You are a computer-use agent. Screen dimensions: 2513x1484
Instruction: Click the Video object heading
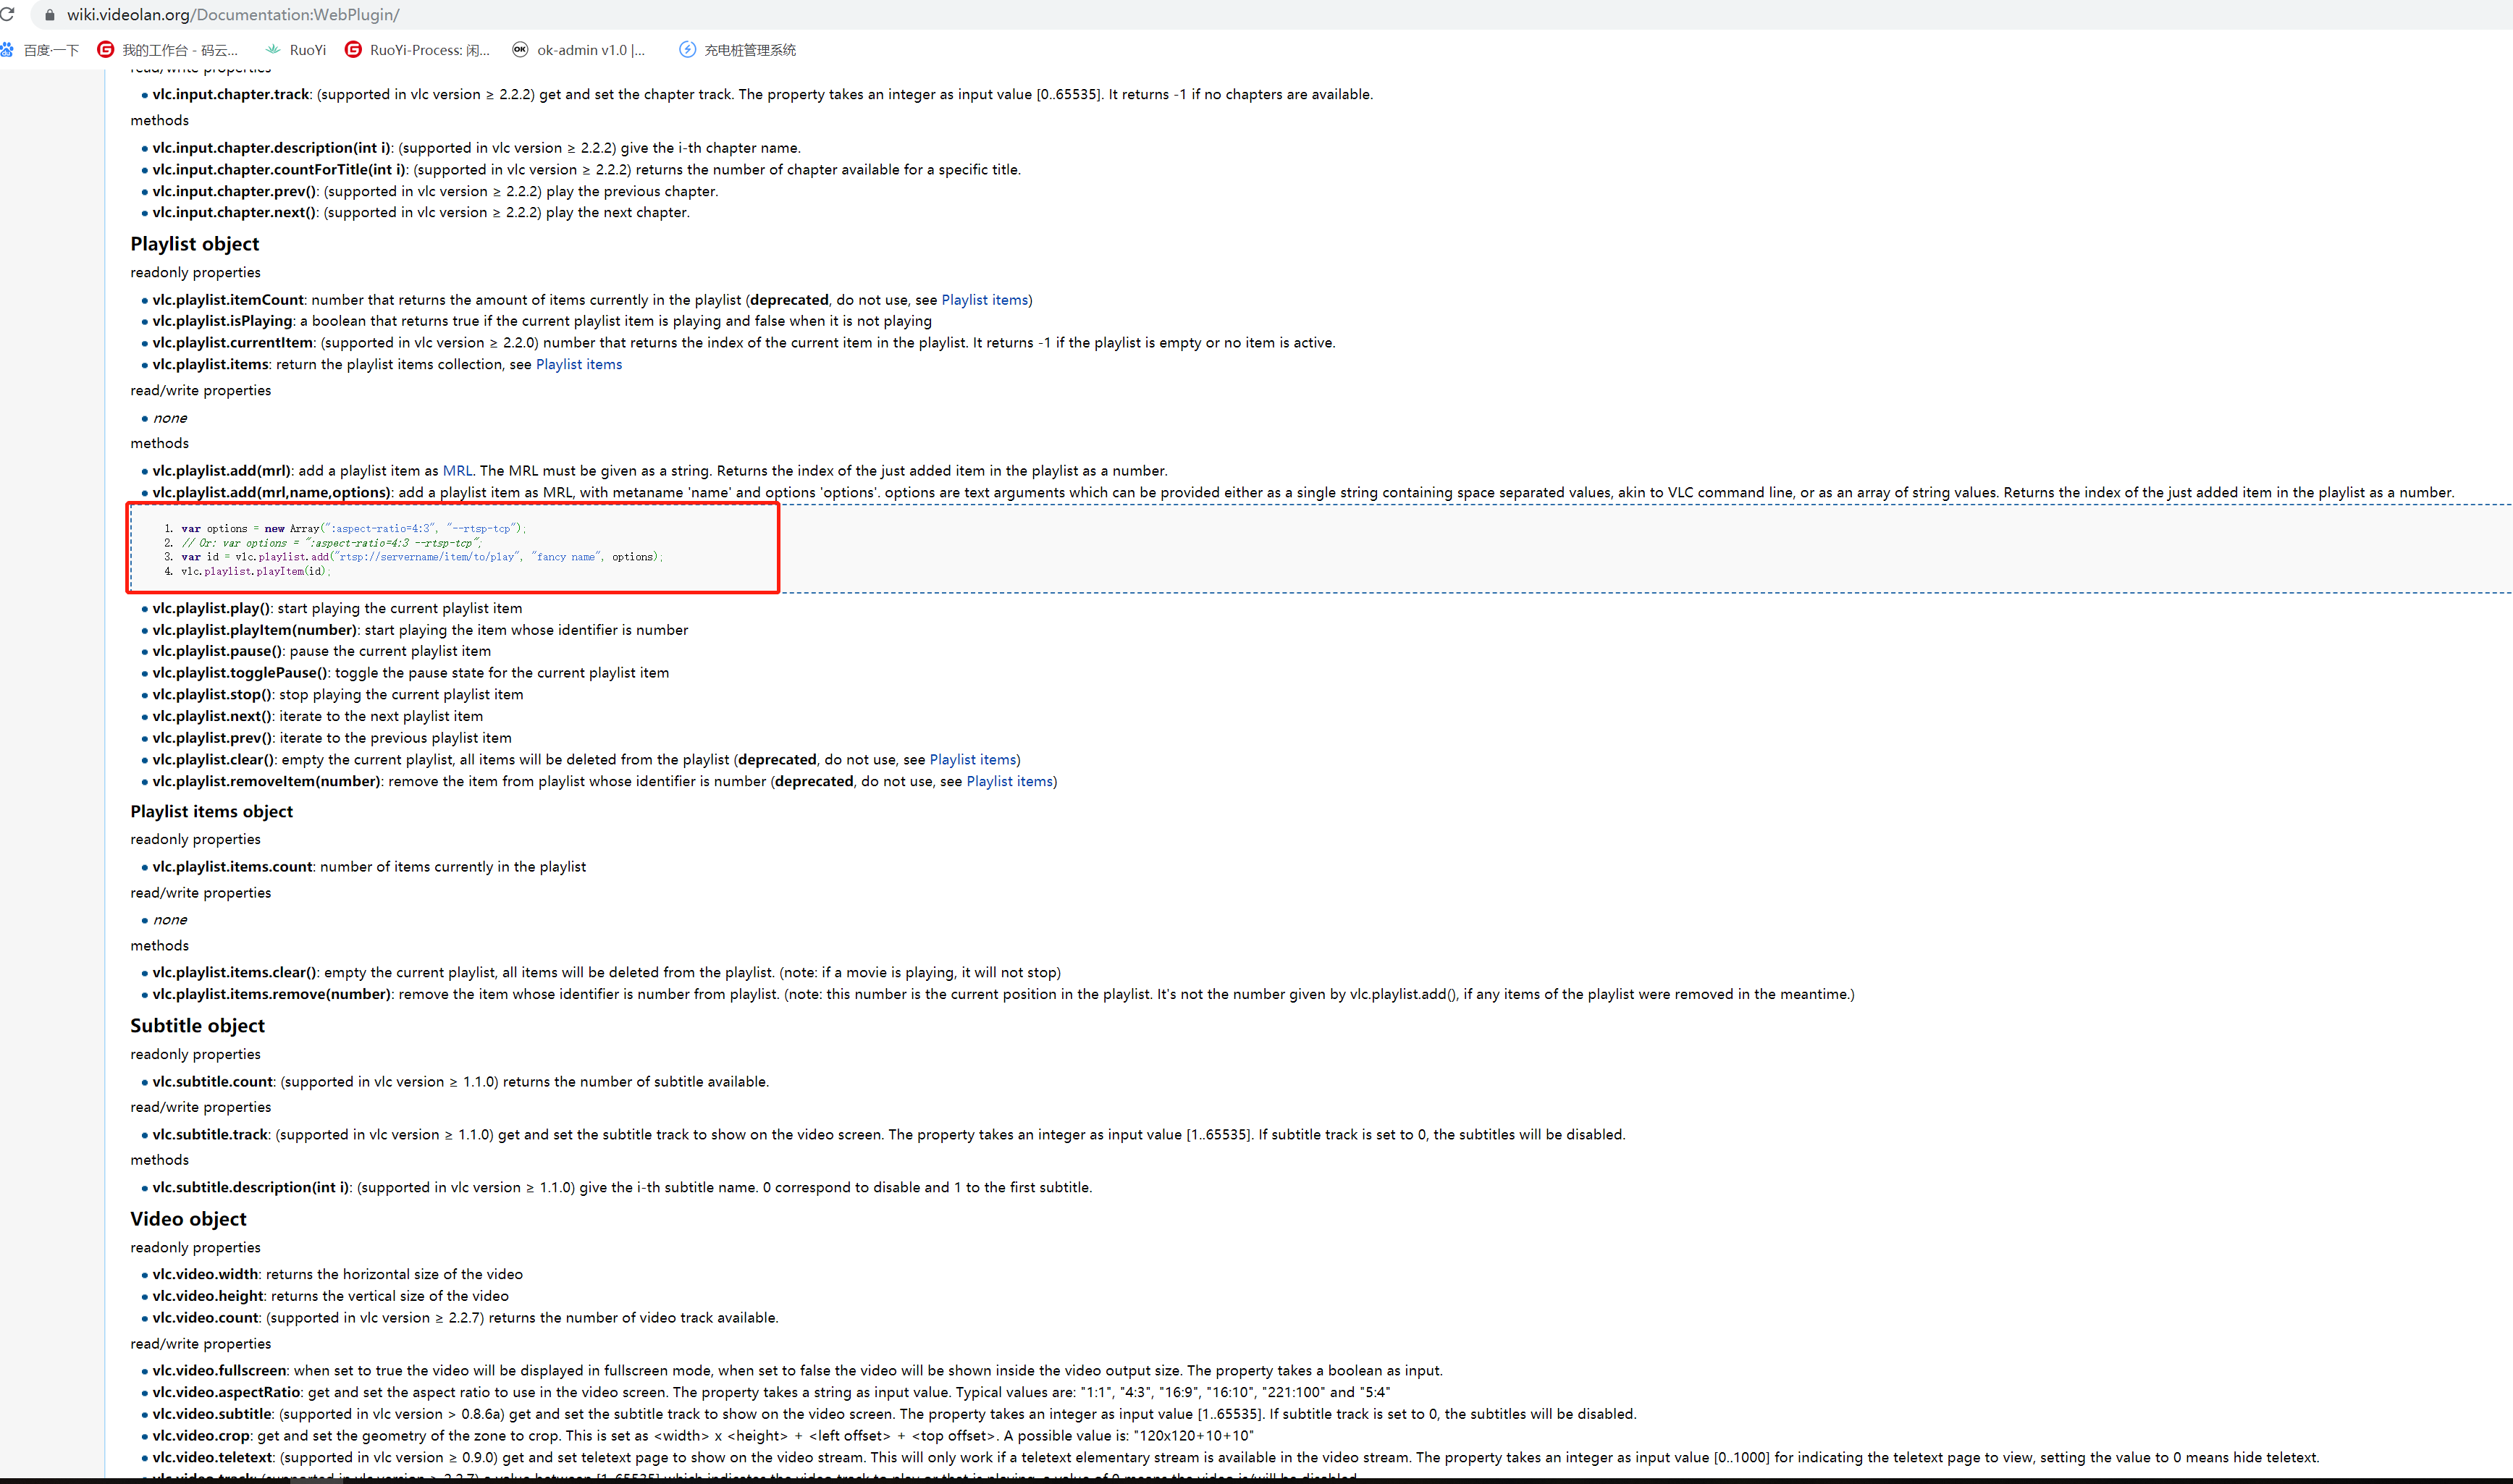click(188, 1219)
